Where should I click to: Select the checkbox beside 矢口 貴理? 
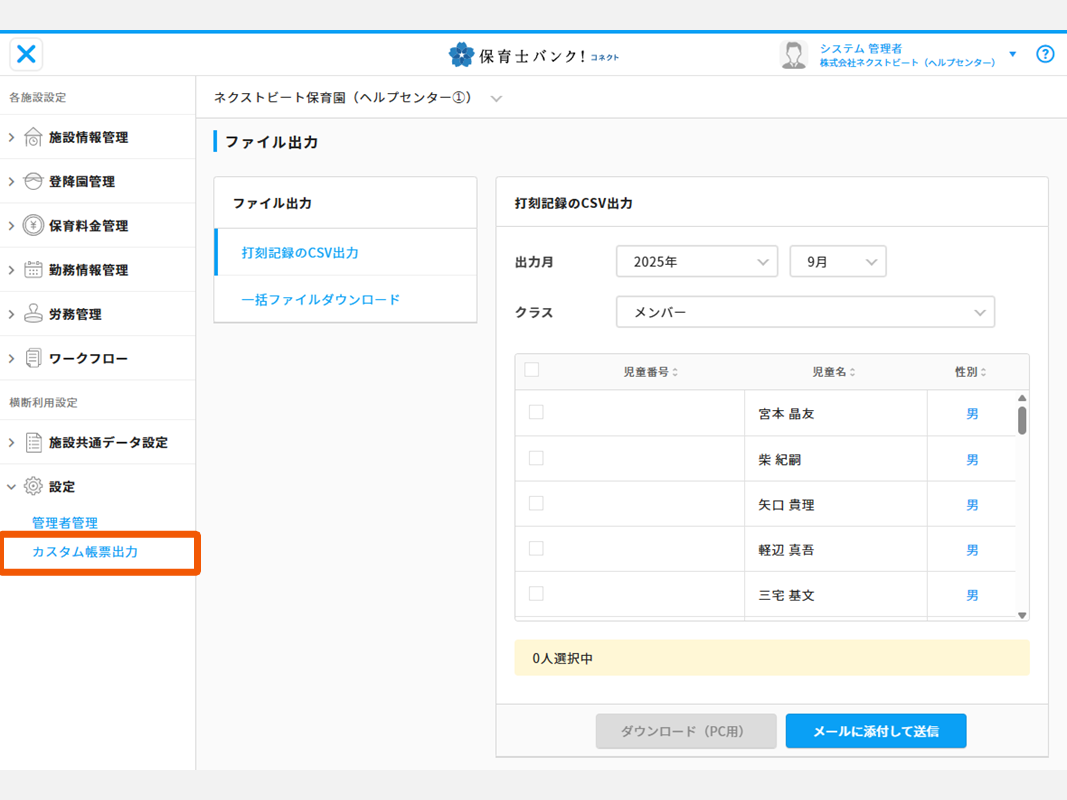(536, 503)
